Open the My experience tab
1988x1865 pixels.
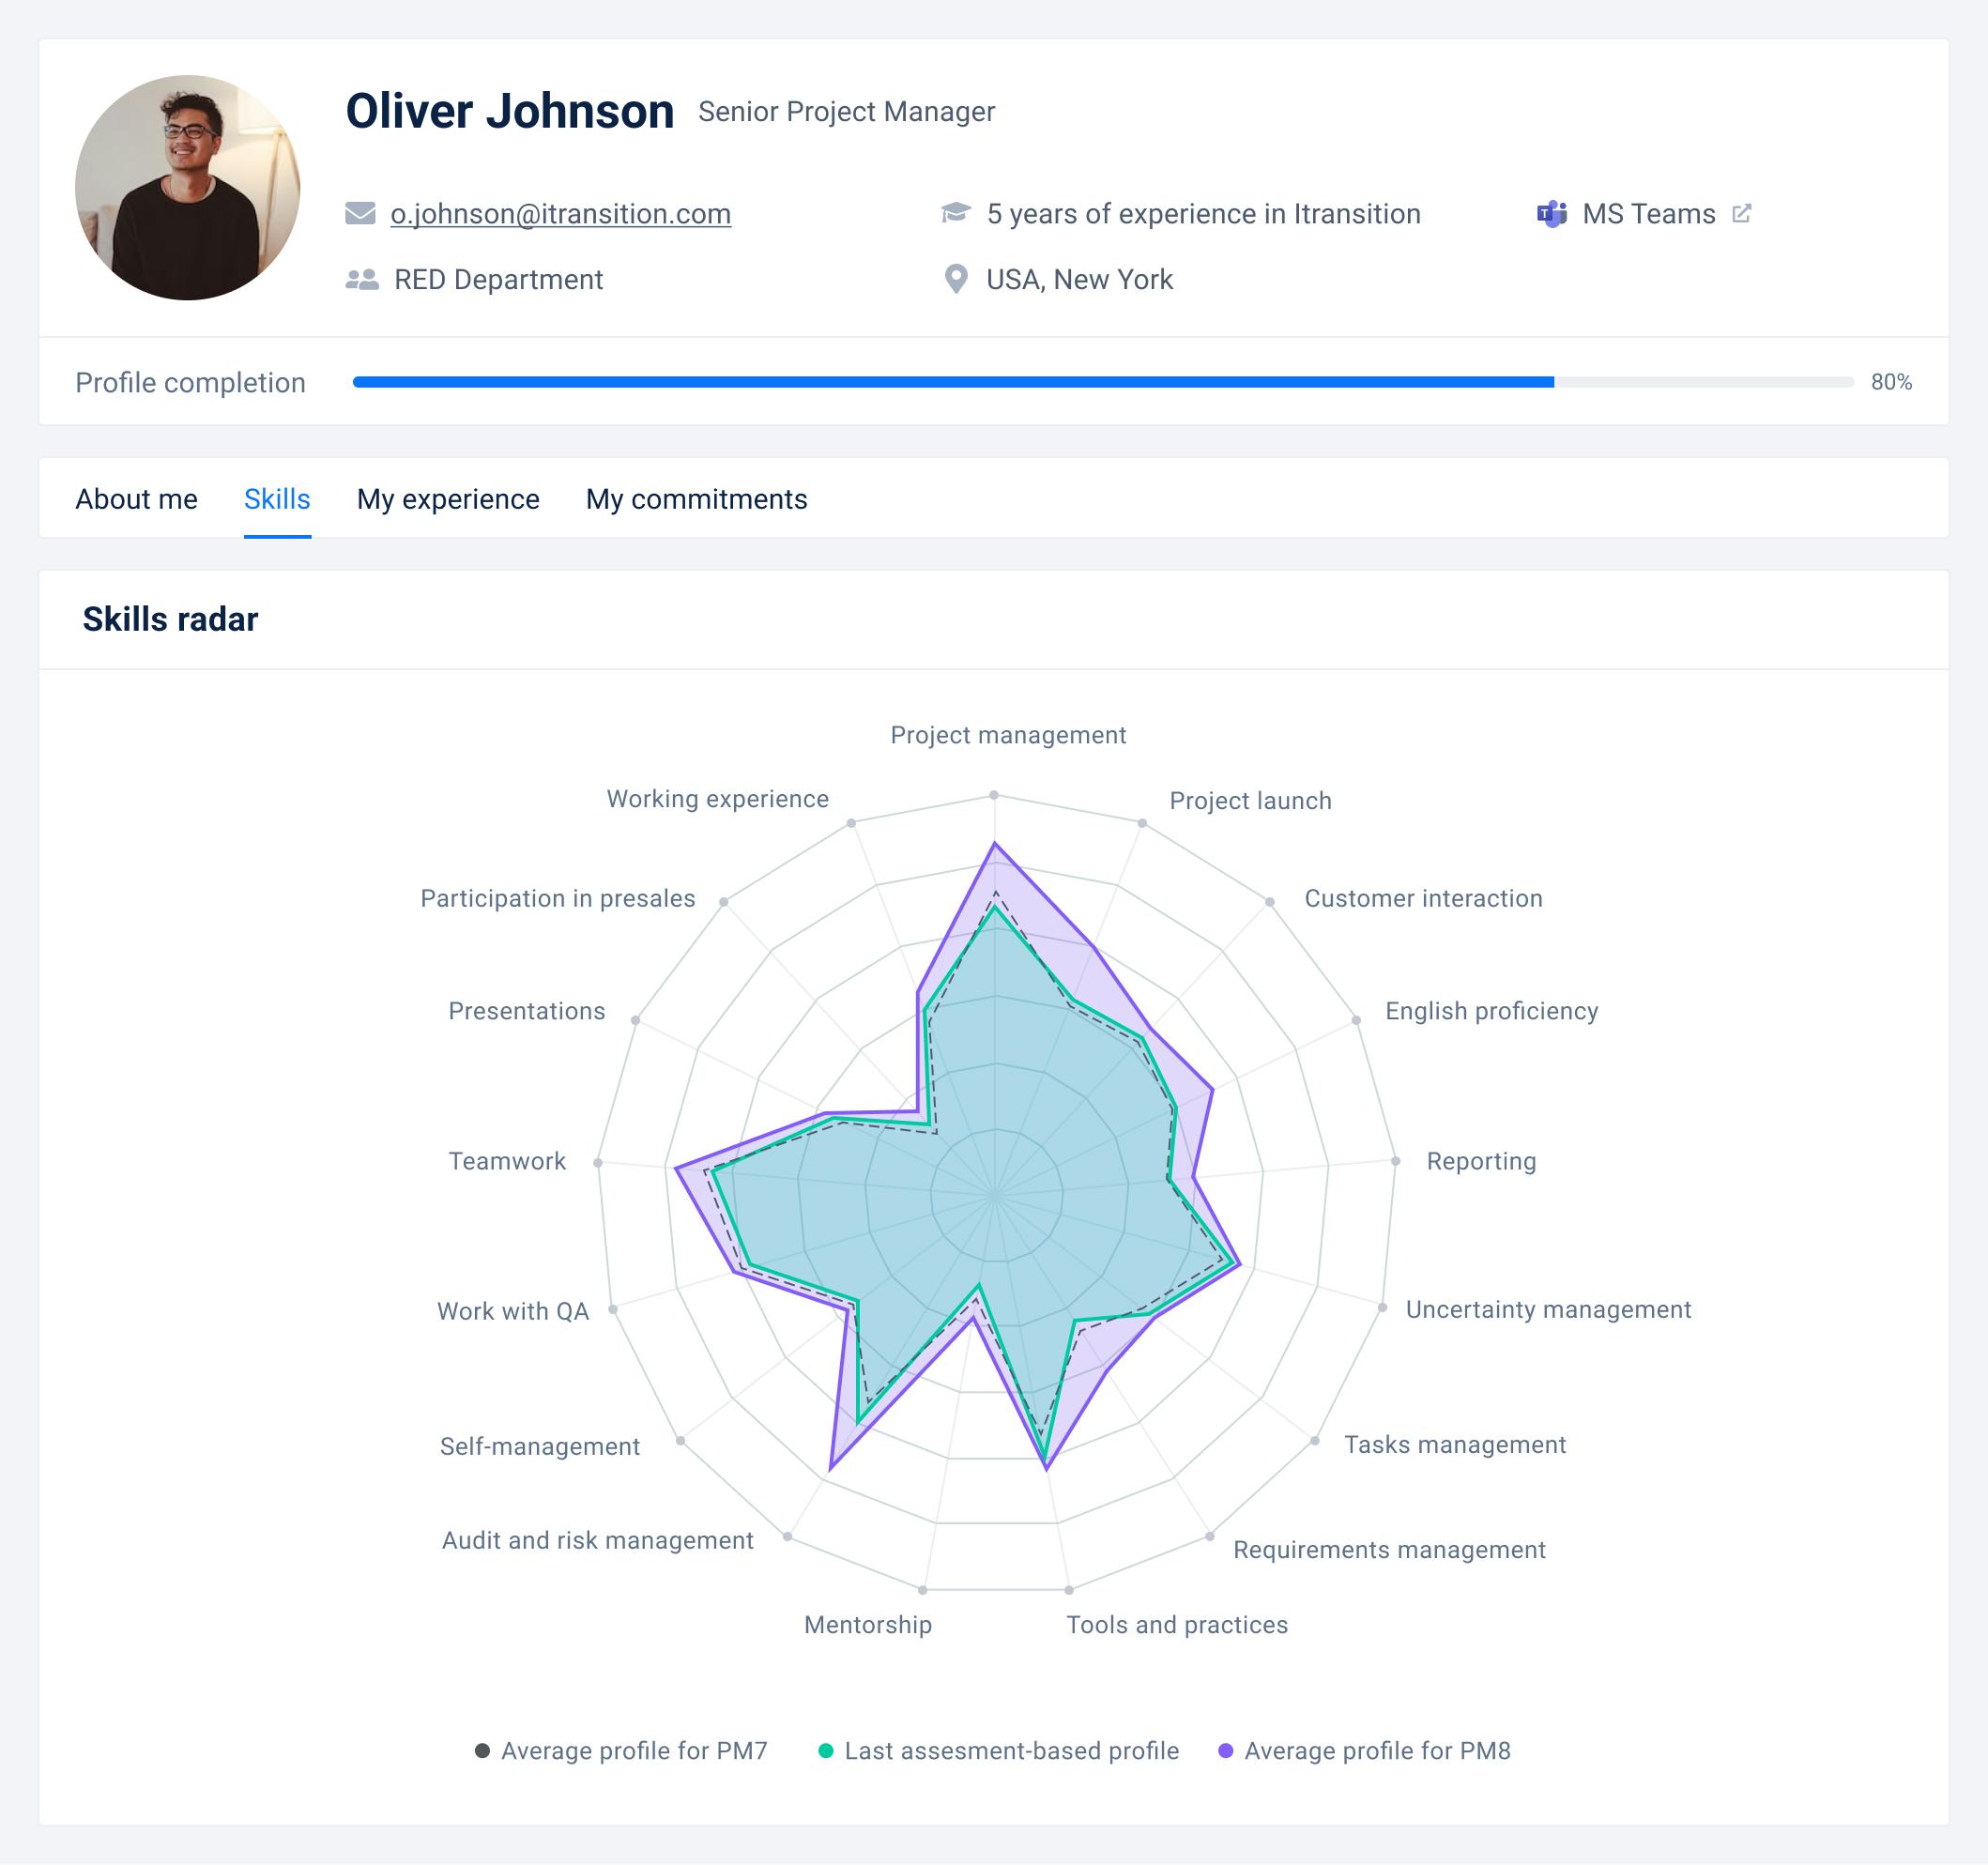point(448,499)
